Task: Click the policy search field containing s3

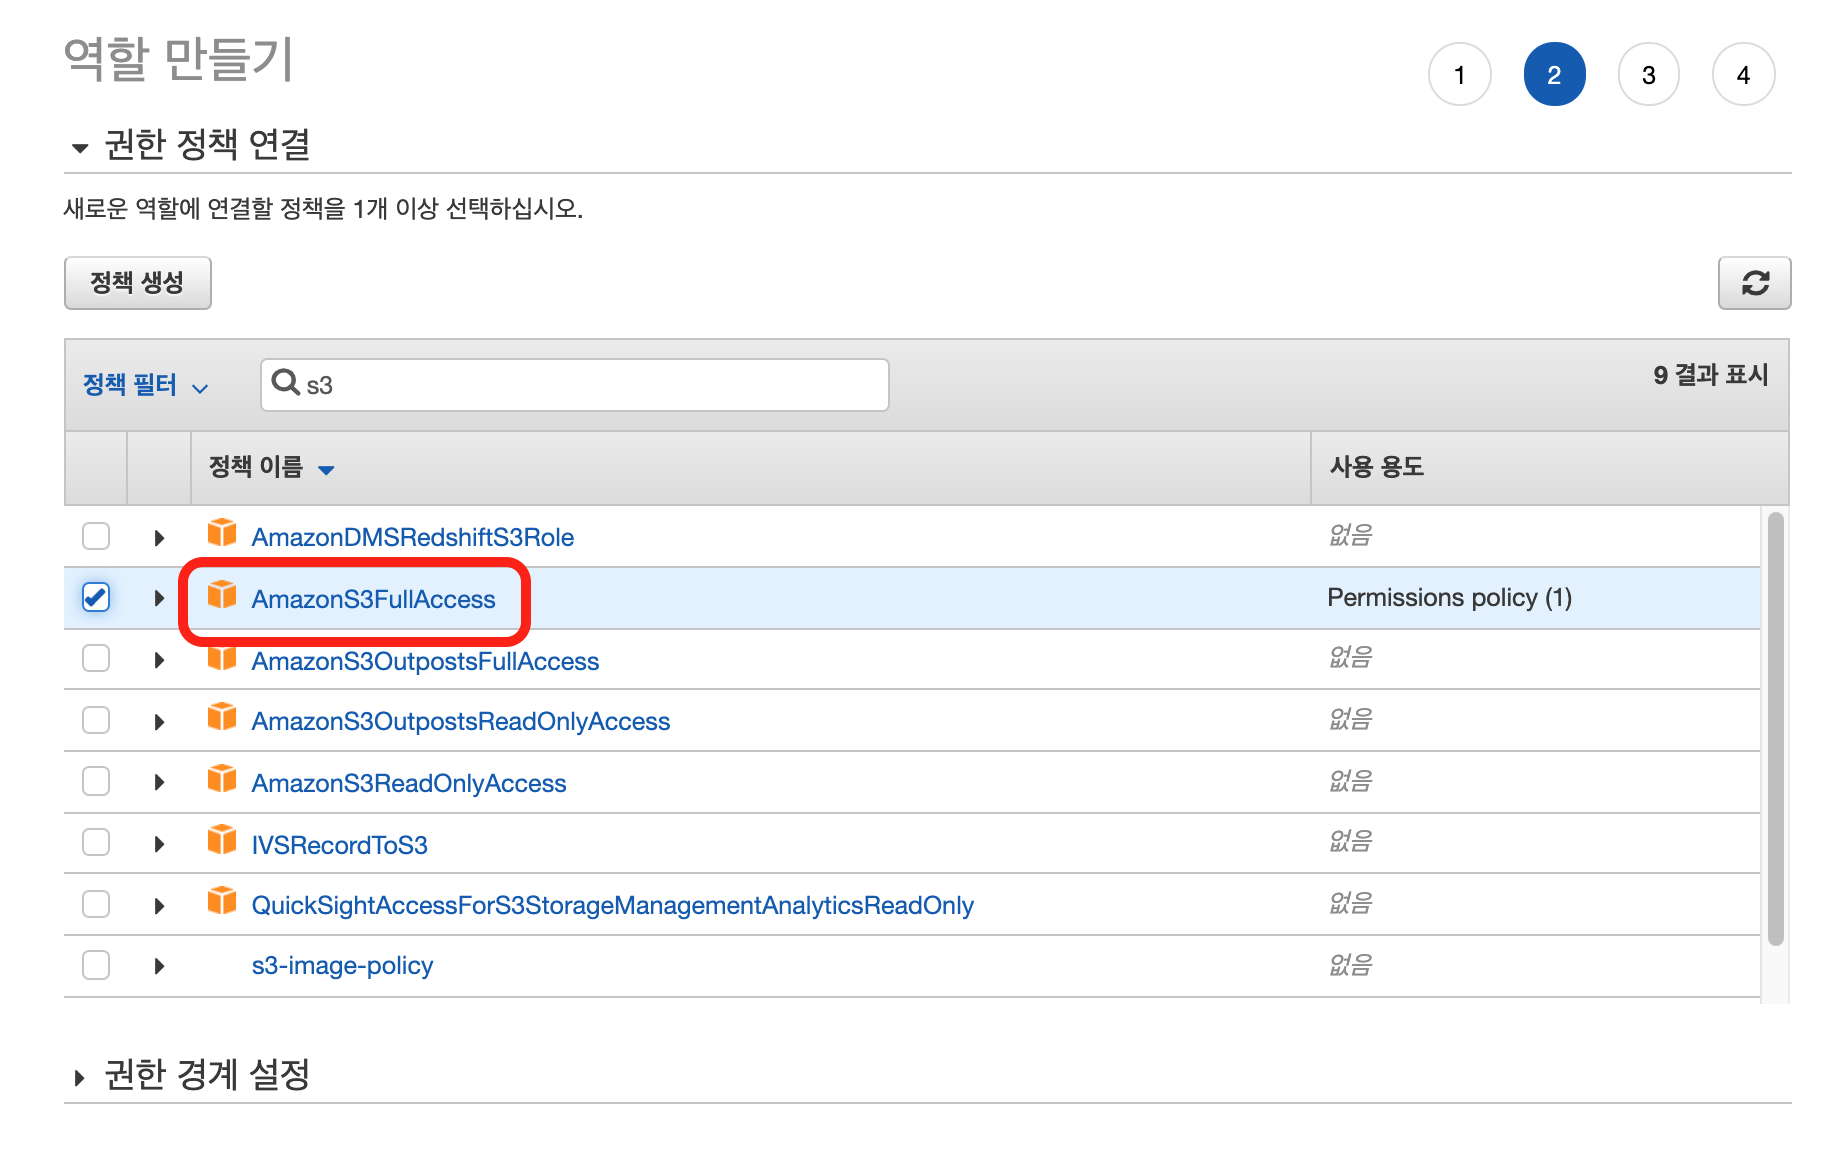Action: click(x=574, y=385)
